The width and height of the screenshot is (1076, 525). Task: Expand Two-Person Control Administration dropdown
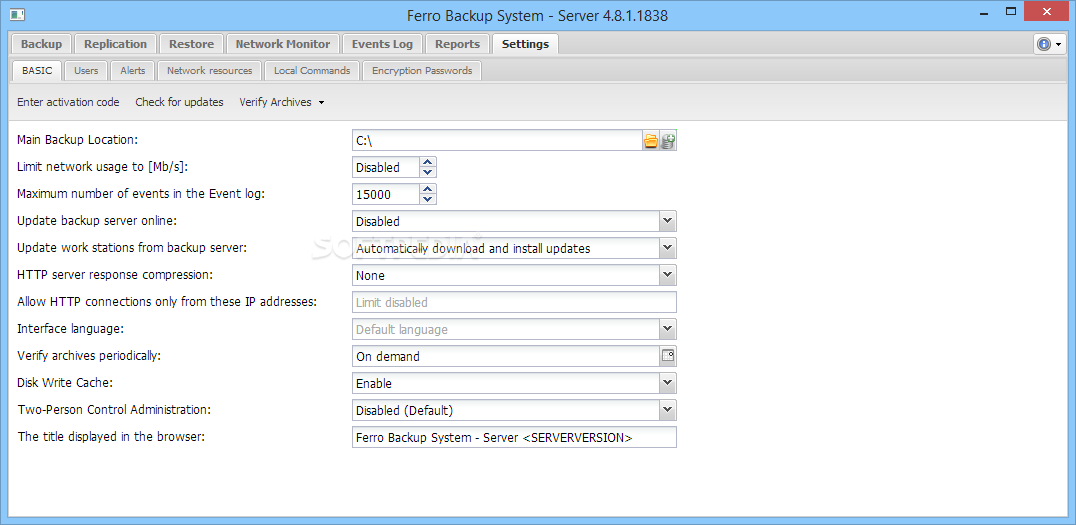(x=668, y=410)
